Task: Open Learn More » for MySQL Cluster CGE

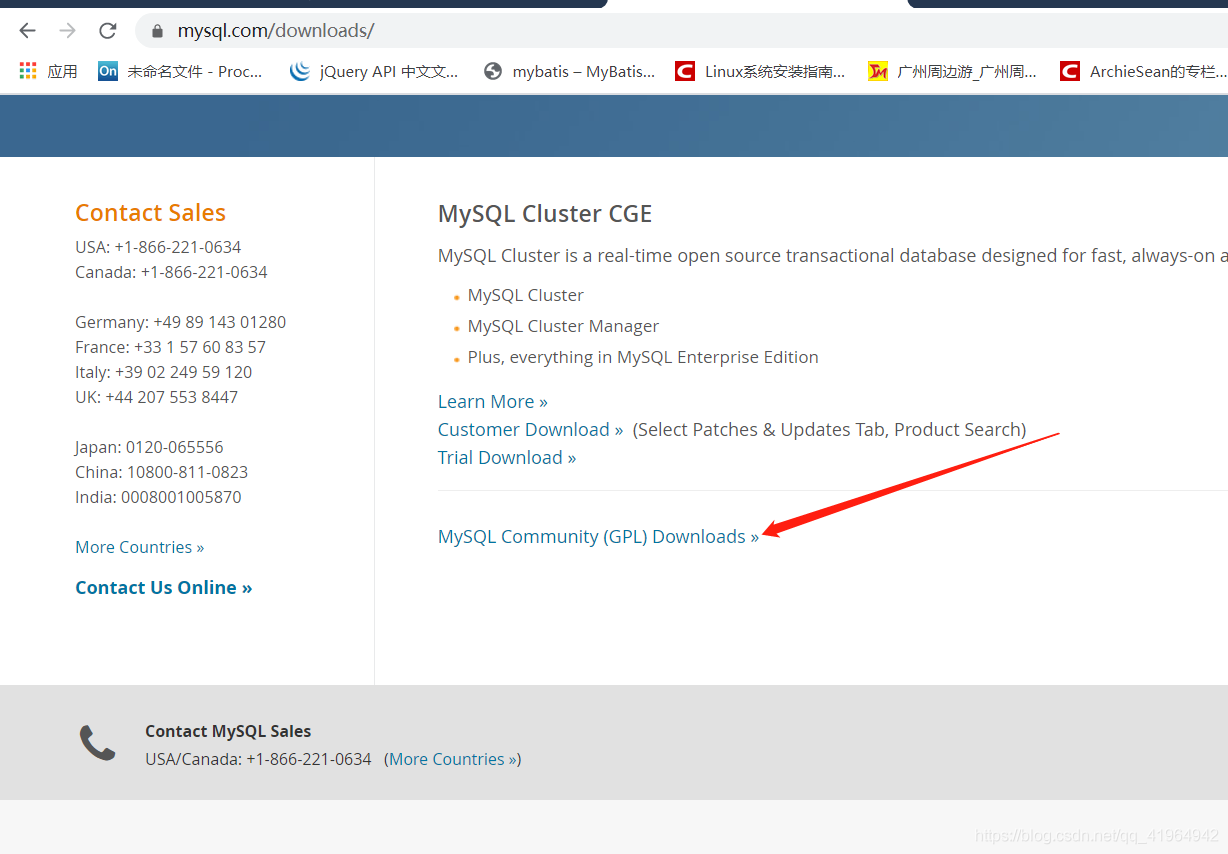Action: coord(493,402)
